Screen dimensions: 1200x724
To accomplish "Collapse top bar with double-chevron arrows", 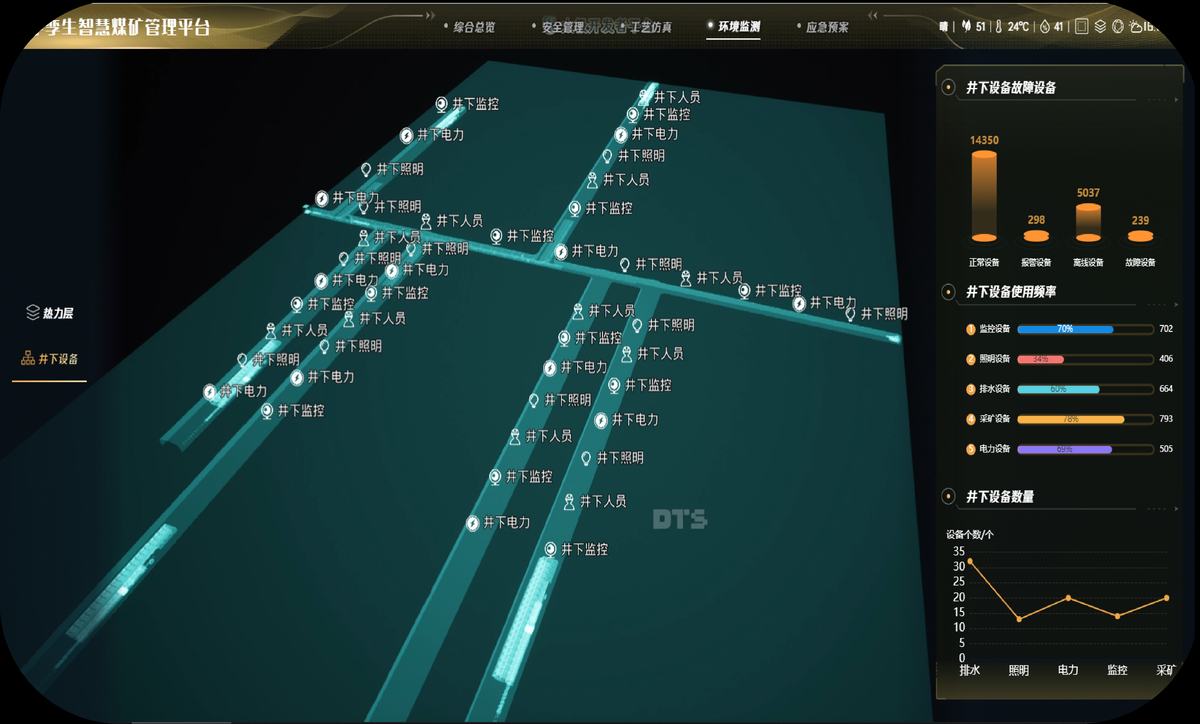I will pyautogui.click(x=874, y=17).
